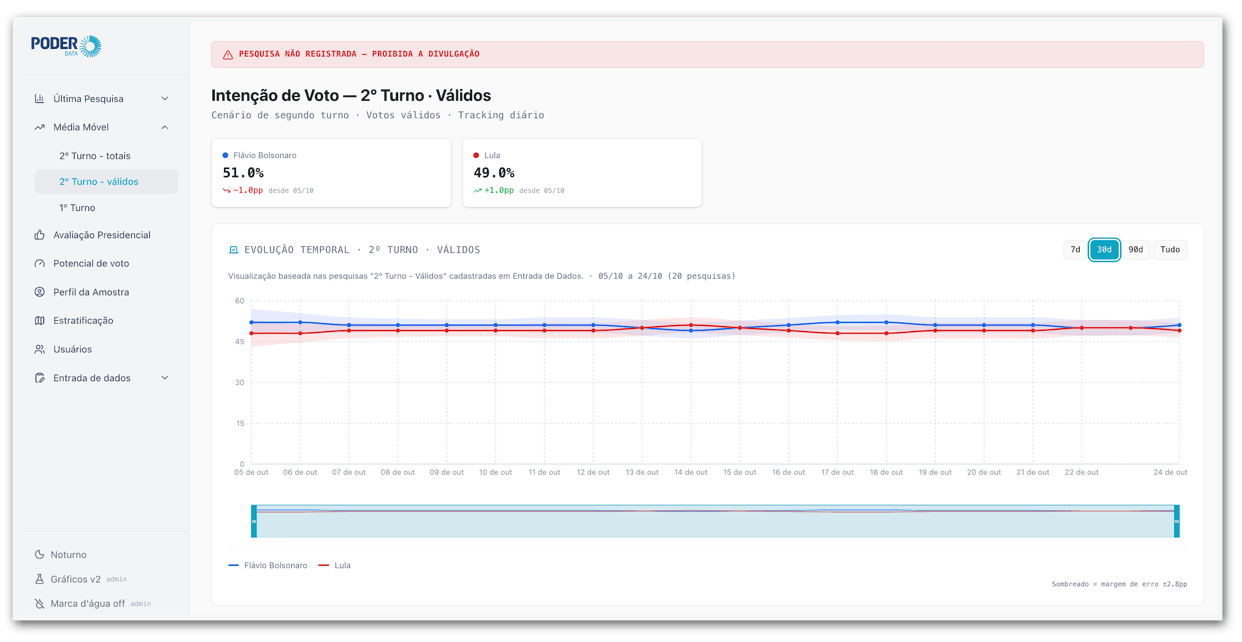Viewport: 1242px width, 642px height.
Task: Select the 30d time range button
Action: coord(1104,250)
